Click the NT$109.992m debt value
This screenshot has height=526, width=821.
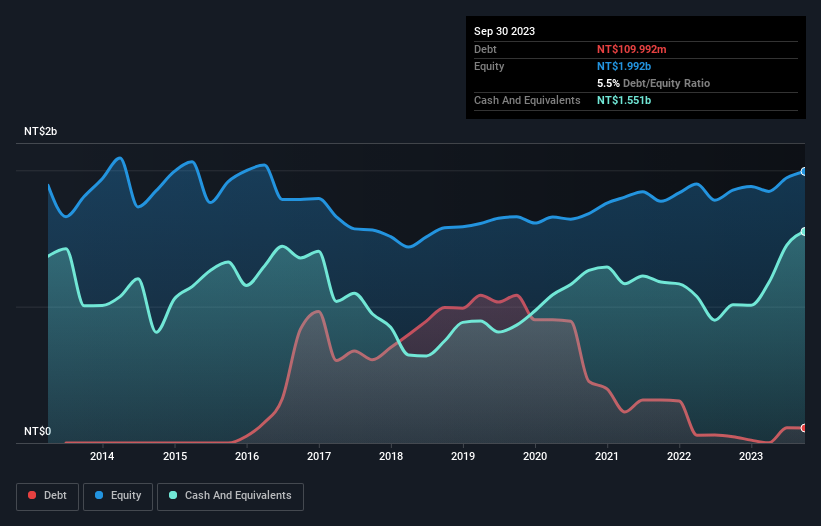point(631,49)
